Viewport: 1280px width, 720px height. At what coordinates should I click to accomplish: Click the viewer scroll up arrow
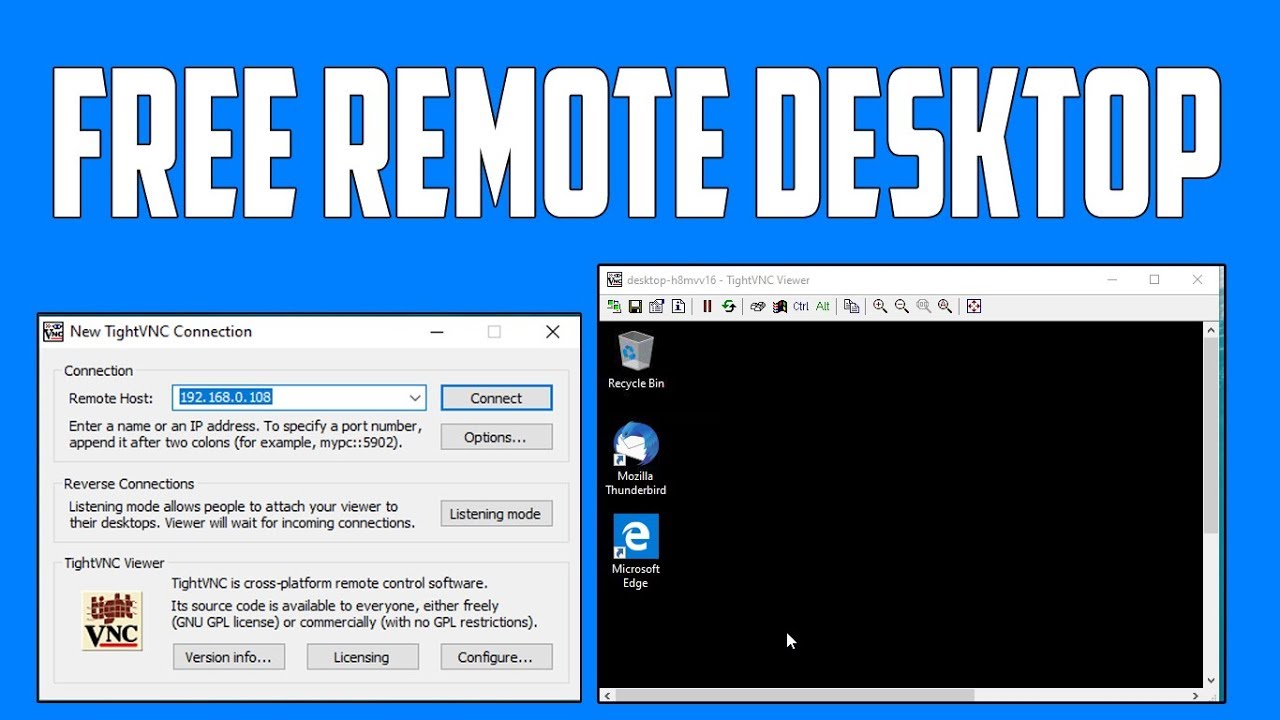point(1211,329)
